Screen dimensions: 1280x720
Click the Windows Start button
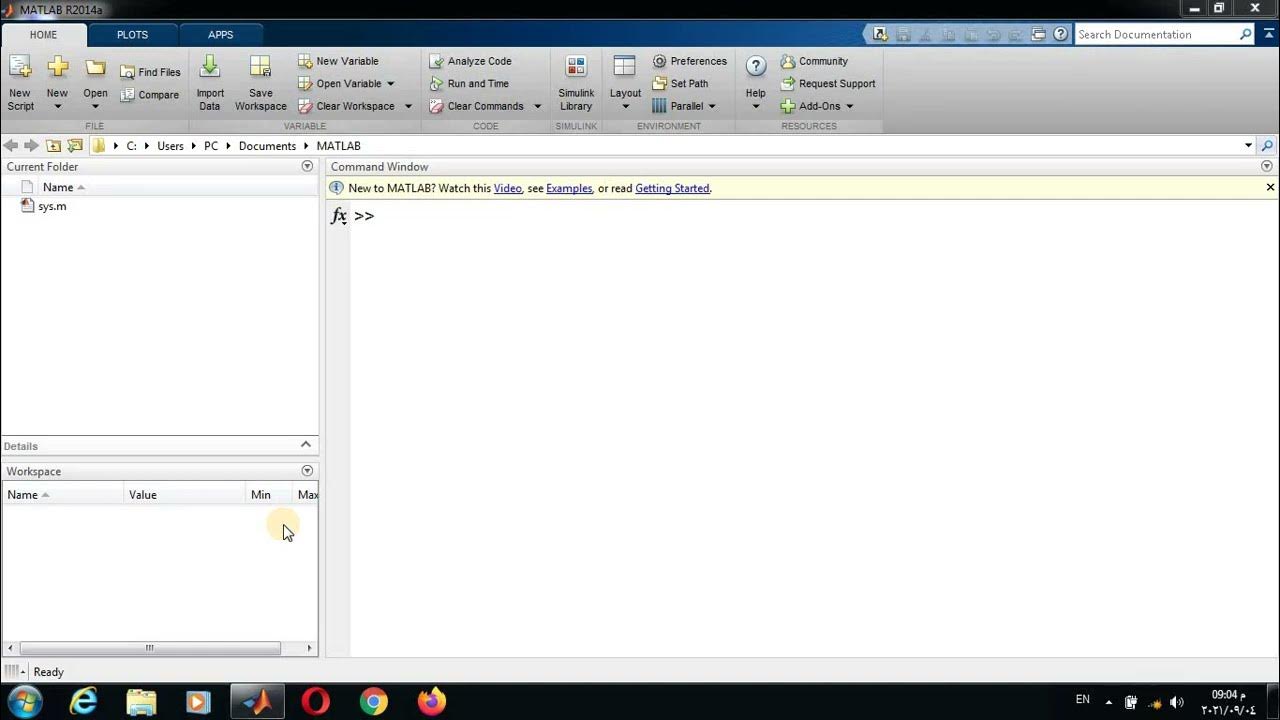tap(24, 701)
